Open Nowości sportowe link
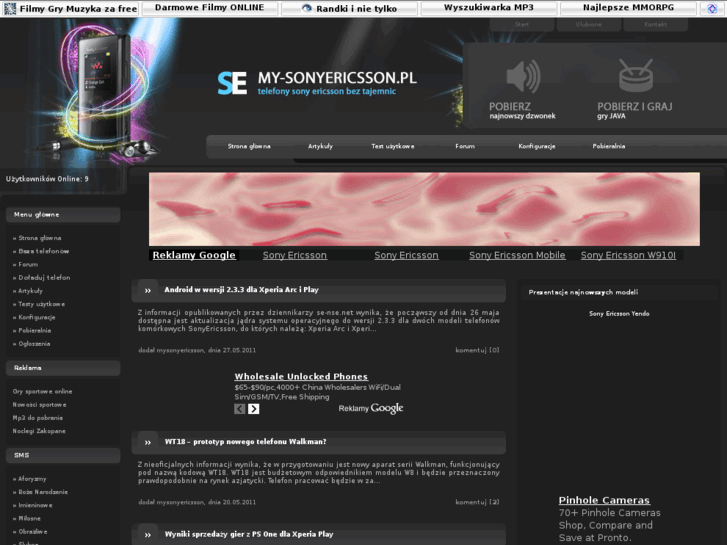 coord(39,405)
